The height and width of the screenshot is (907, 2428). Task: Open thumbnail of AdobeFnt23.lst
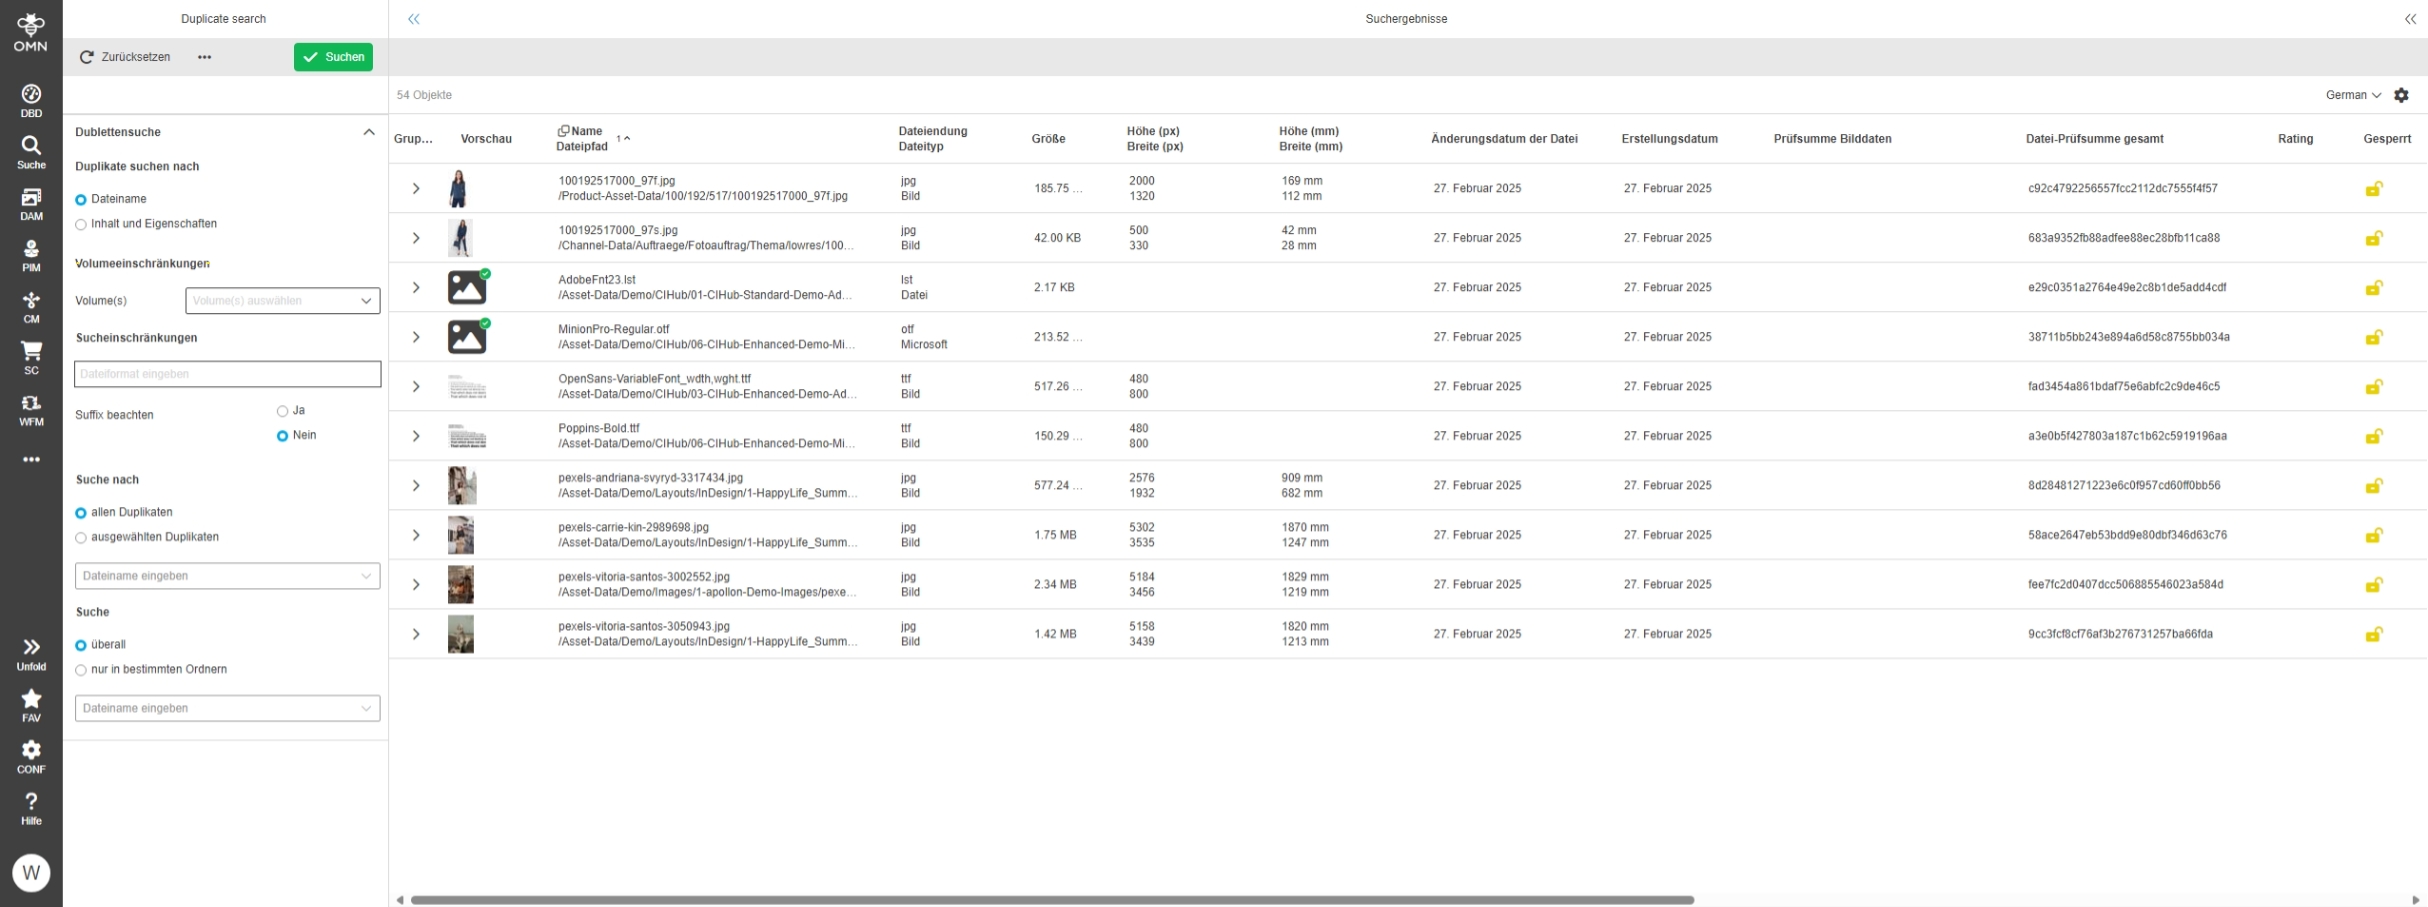[x=467, y=287]
